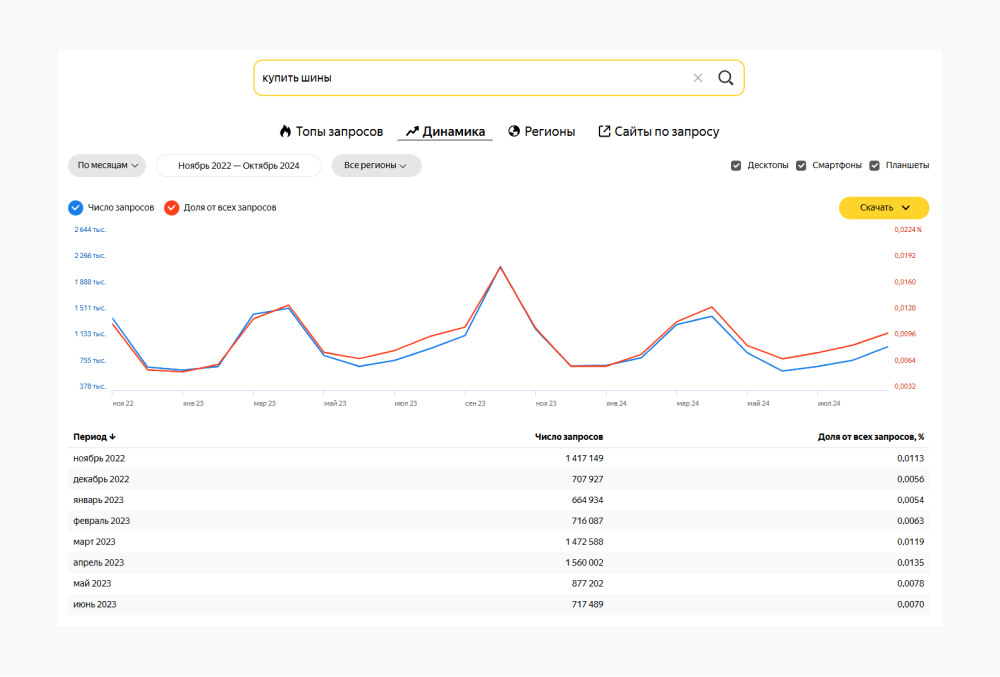The width and height of the screenshot is (1000, 677).
Task: Toggle the blue Число запросов series
Action: click(75, 207)
